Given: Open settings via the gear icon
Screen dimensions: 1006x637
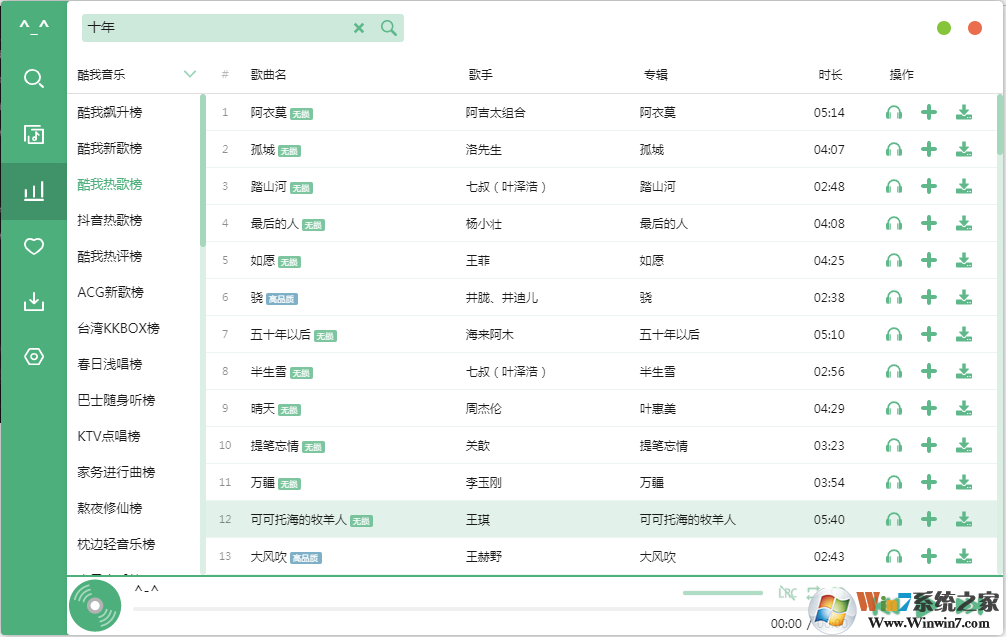Looking at the screenshot, I should tap(33, 356).
